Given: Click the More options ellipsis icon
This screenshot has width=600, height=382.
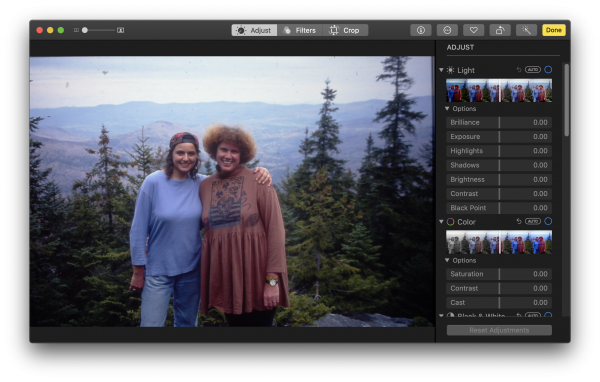Looking at the screenshot, I should [x=447, y=30].
